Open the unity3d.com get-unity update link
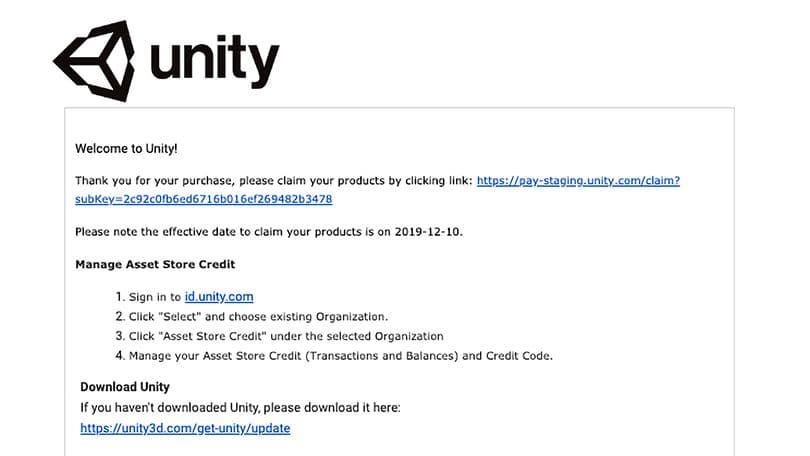This screenshot has width=810, height=456. pos(185,428)
